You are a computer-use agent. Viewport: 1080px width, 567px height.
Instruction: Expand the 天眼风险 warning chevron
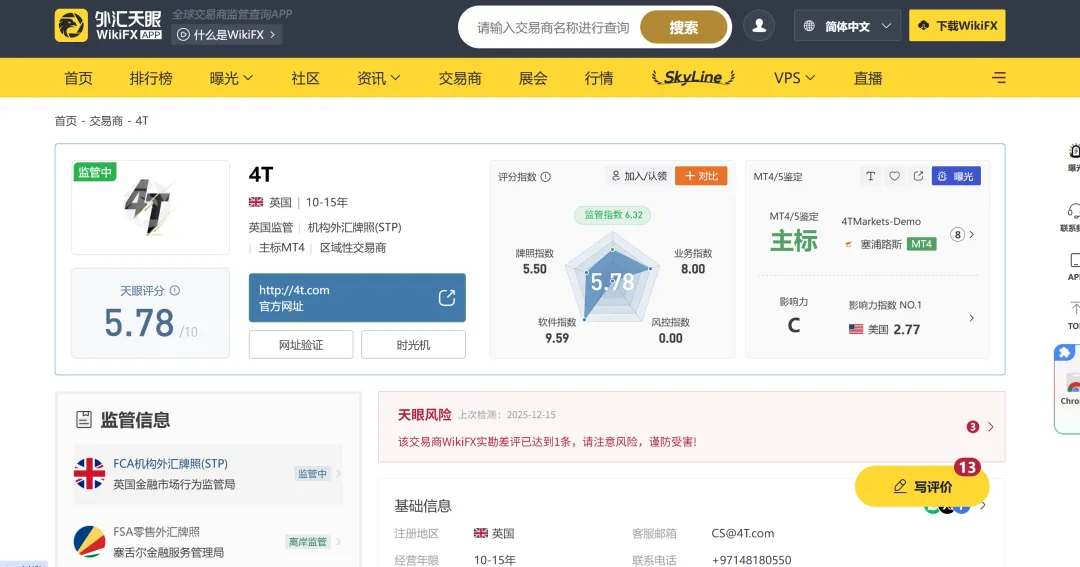990,427
